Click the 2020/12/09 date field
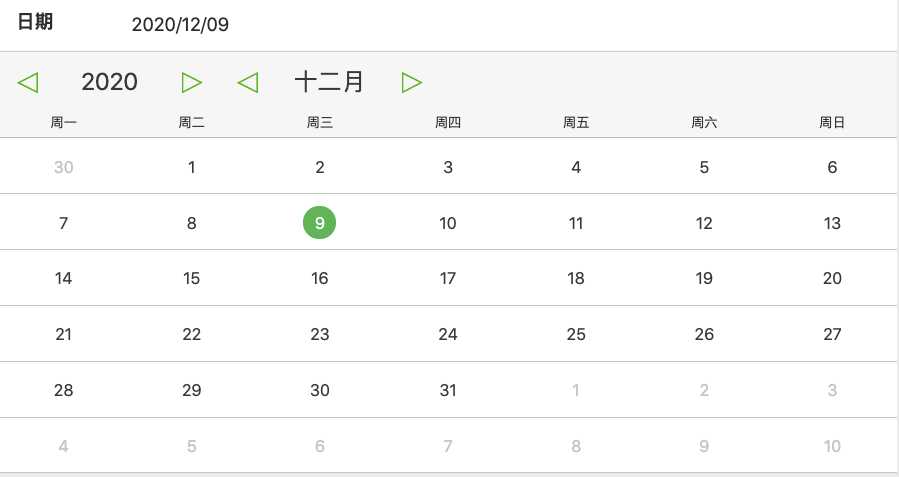 [180, 25]
